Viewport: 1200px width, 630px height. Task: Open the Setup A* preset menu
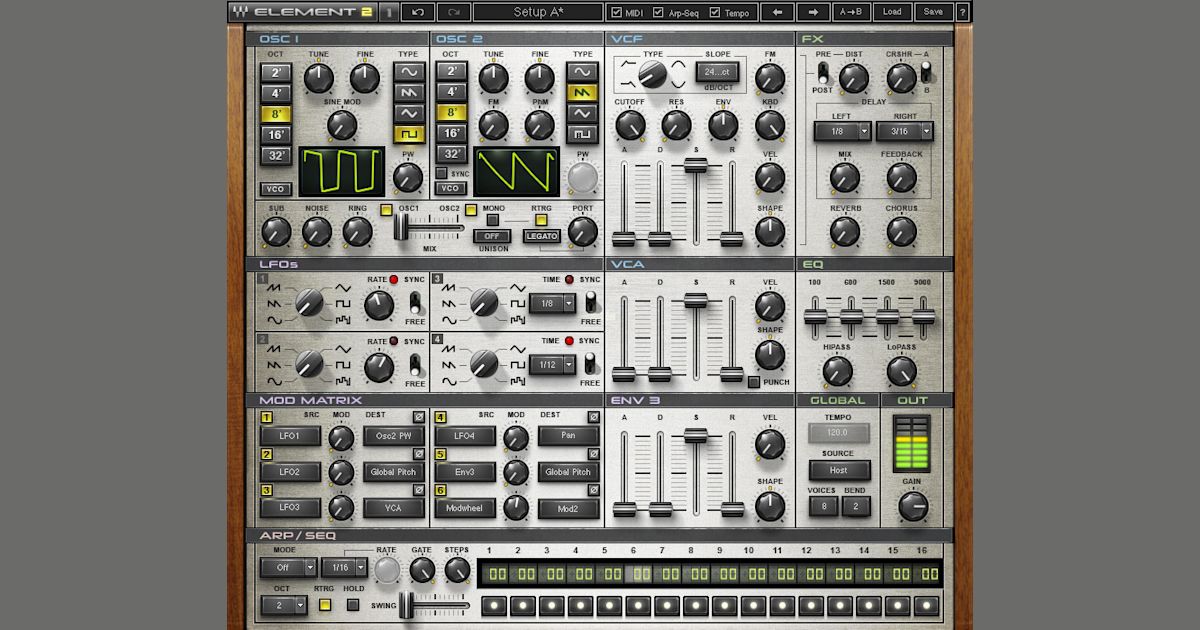pyautogui.click(x=538, y=12)
